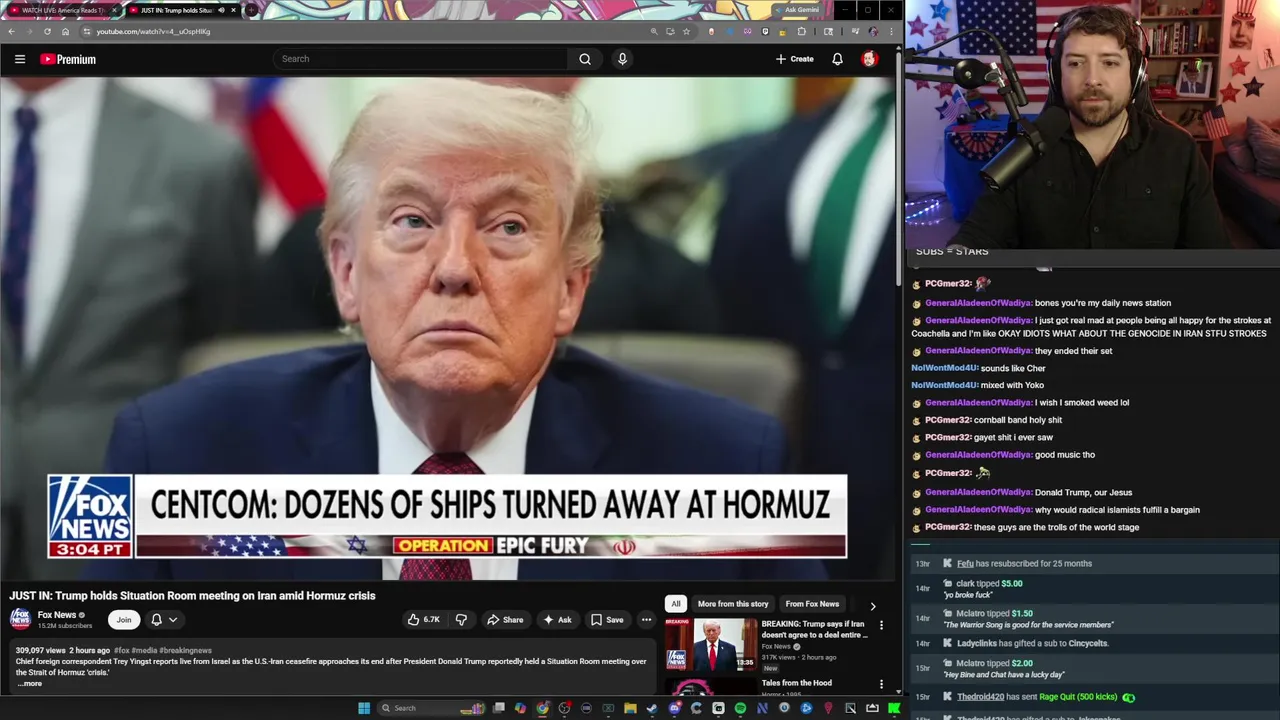Screen dimensions: 1280x720
Task: Click 'Ladyclinks has gifted a sub' event
Action: tap(1032, 643)
